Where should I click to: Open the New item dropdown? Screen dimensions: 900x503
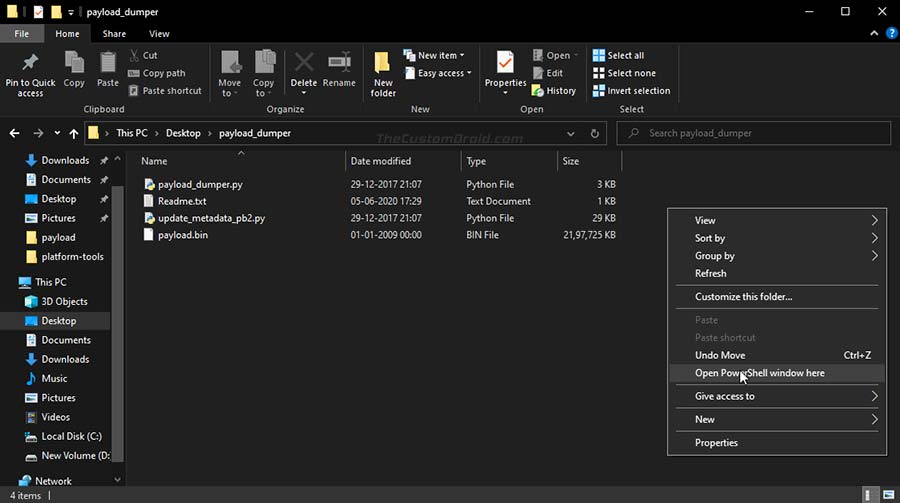point(434,55)
